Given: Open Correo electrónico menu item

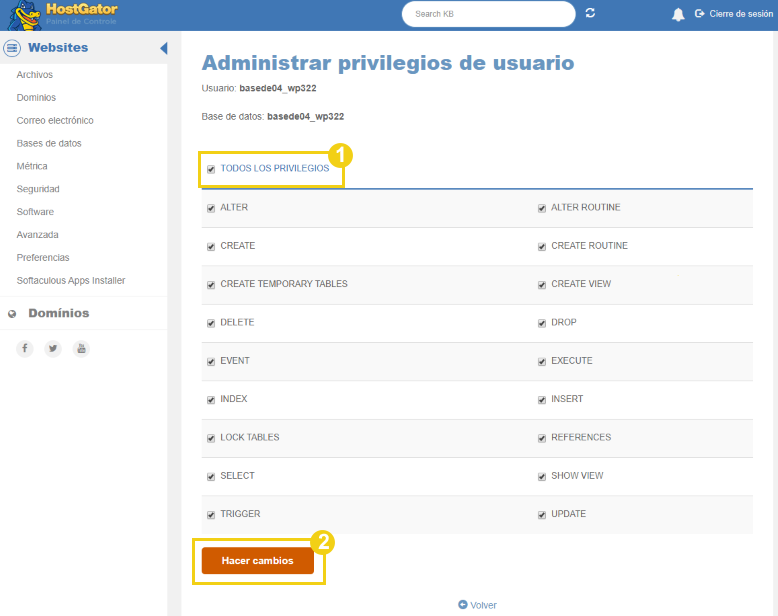Looking at the screenshot, I should pos(55,120).
